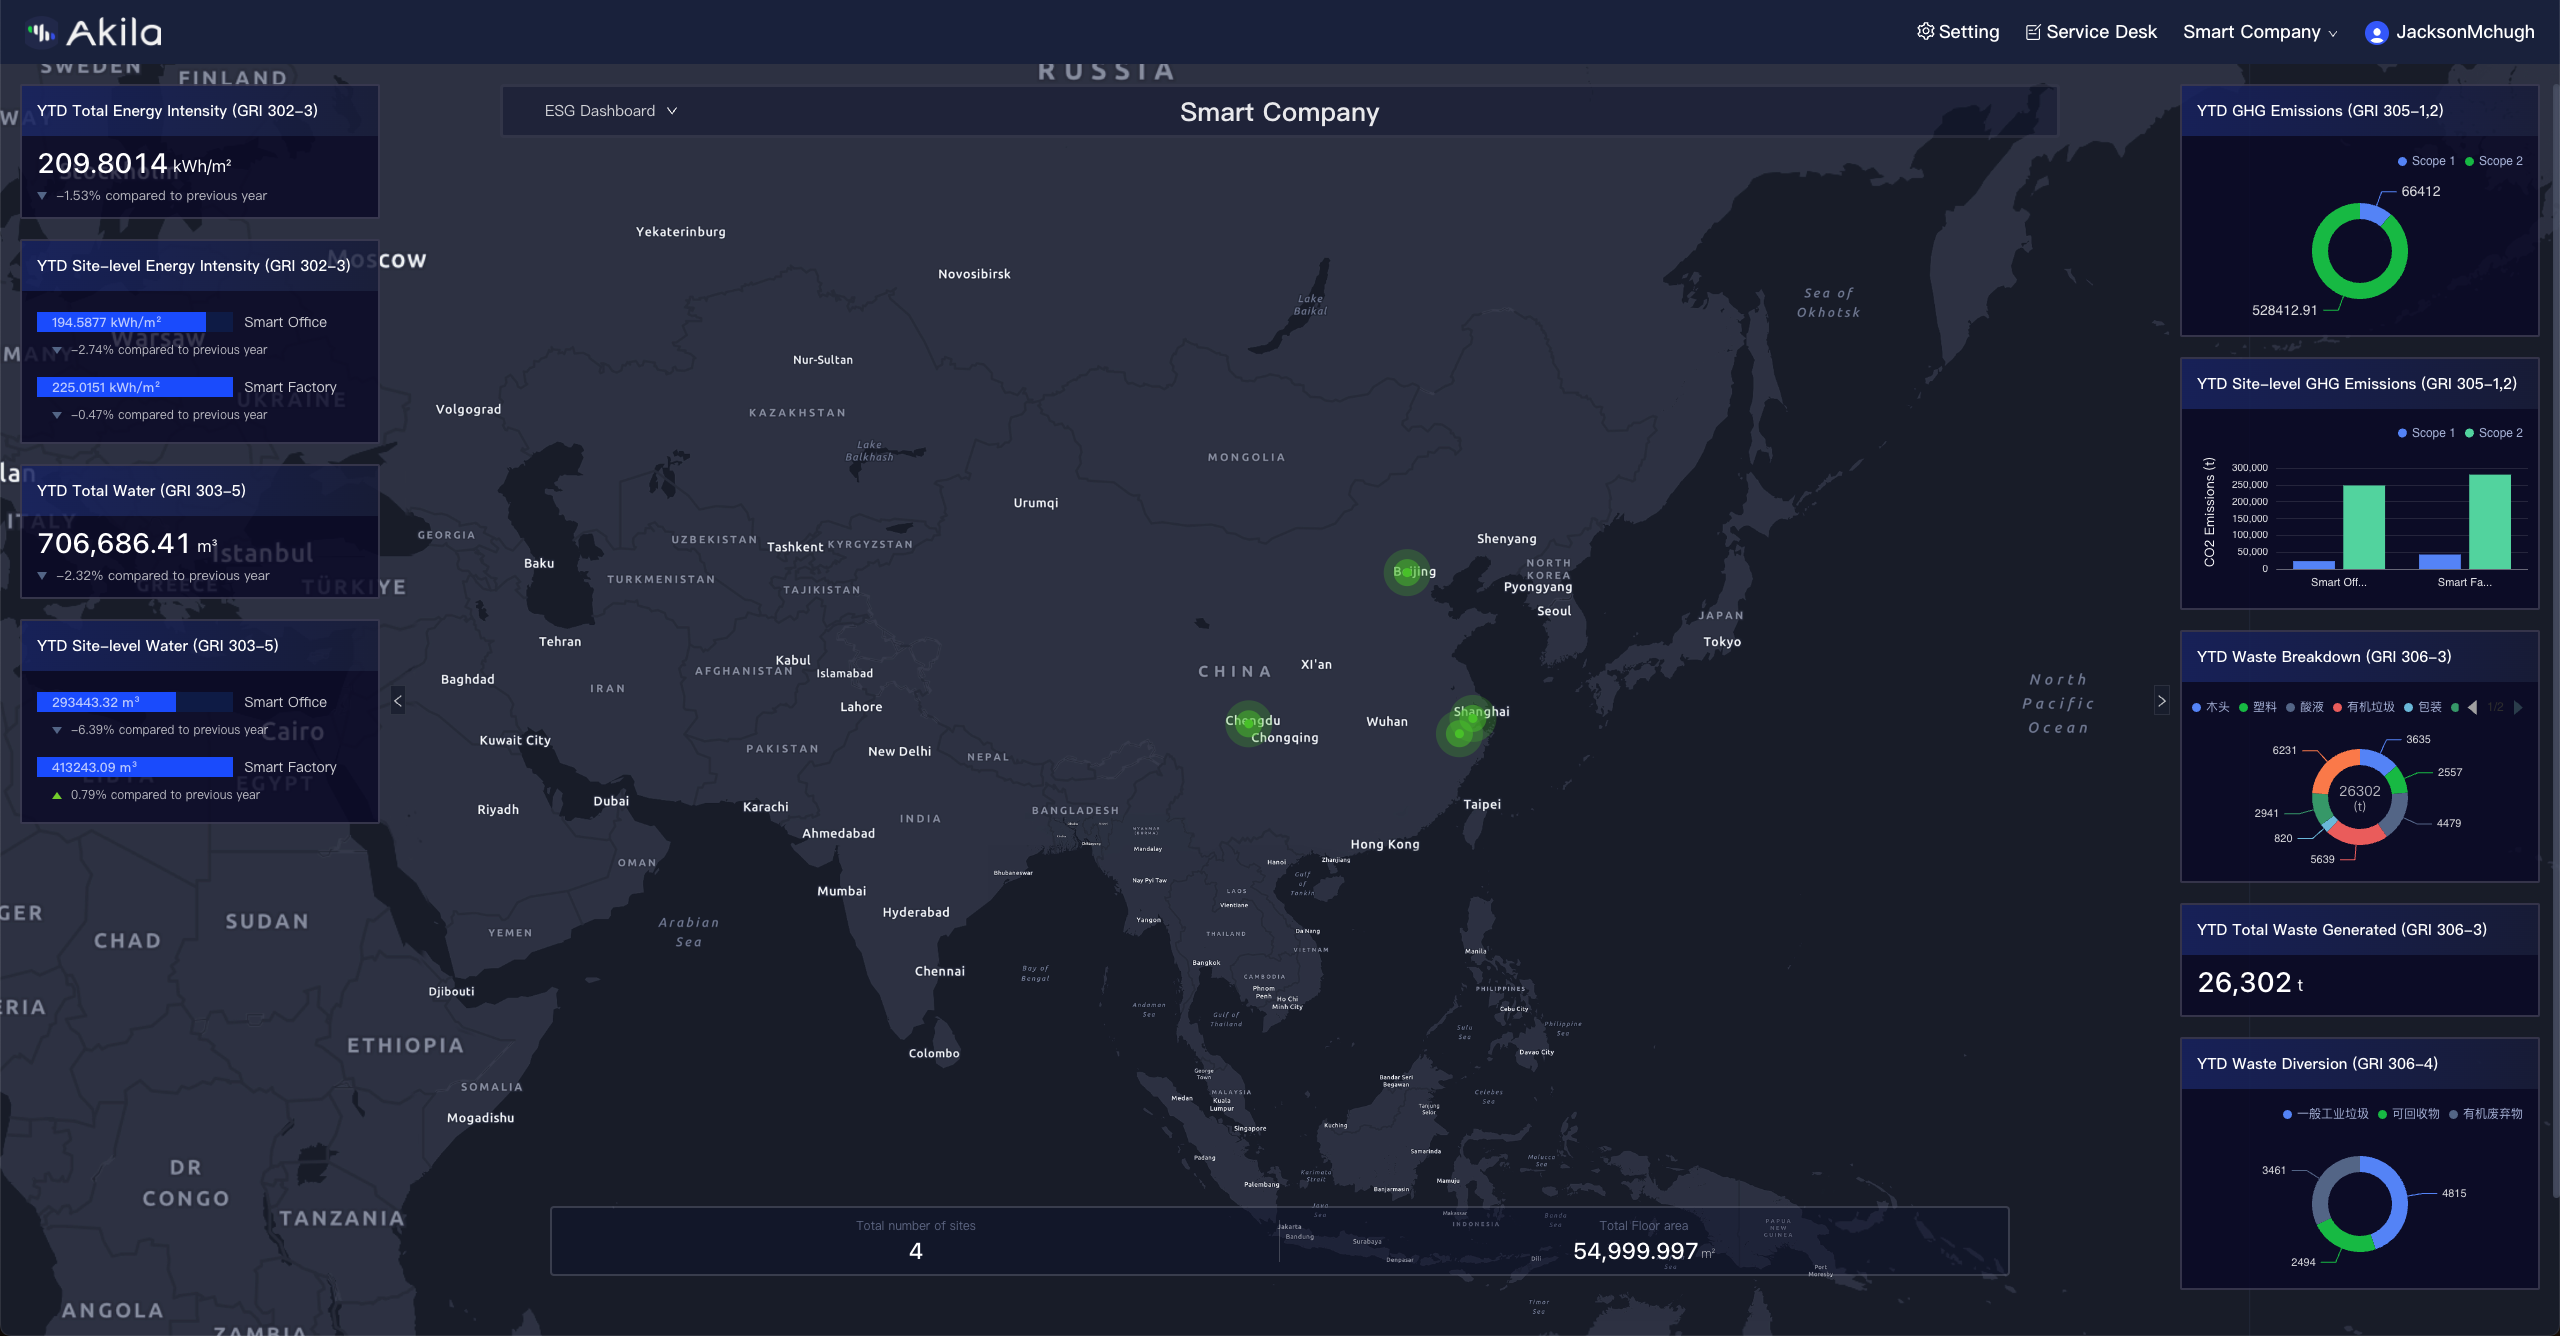Click the Service Desk icon
2560x1336 pixels.
(2033, 32)
